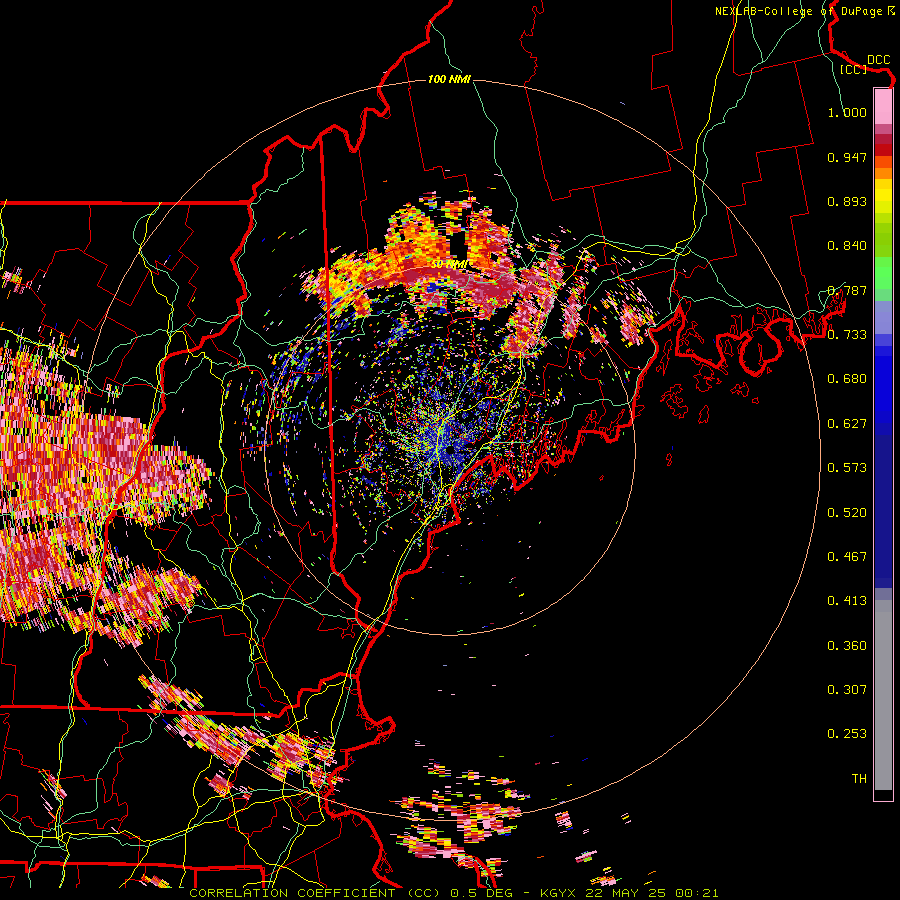Select the 0.787 legend value
900x900 pixels.
tap(847, 290)
